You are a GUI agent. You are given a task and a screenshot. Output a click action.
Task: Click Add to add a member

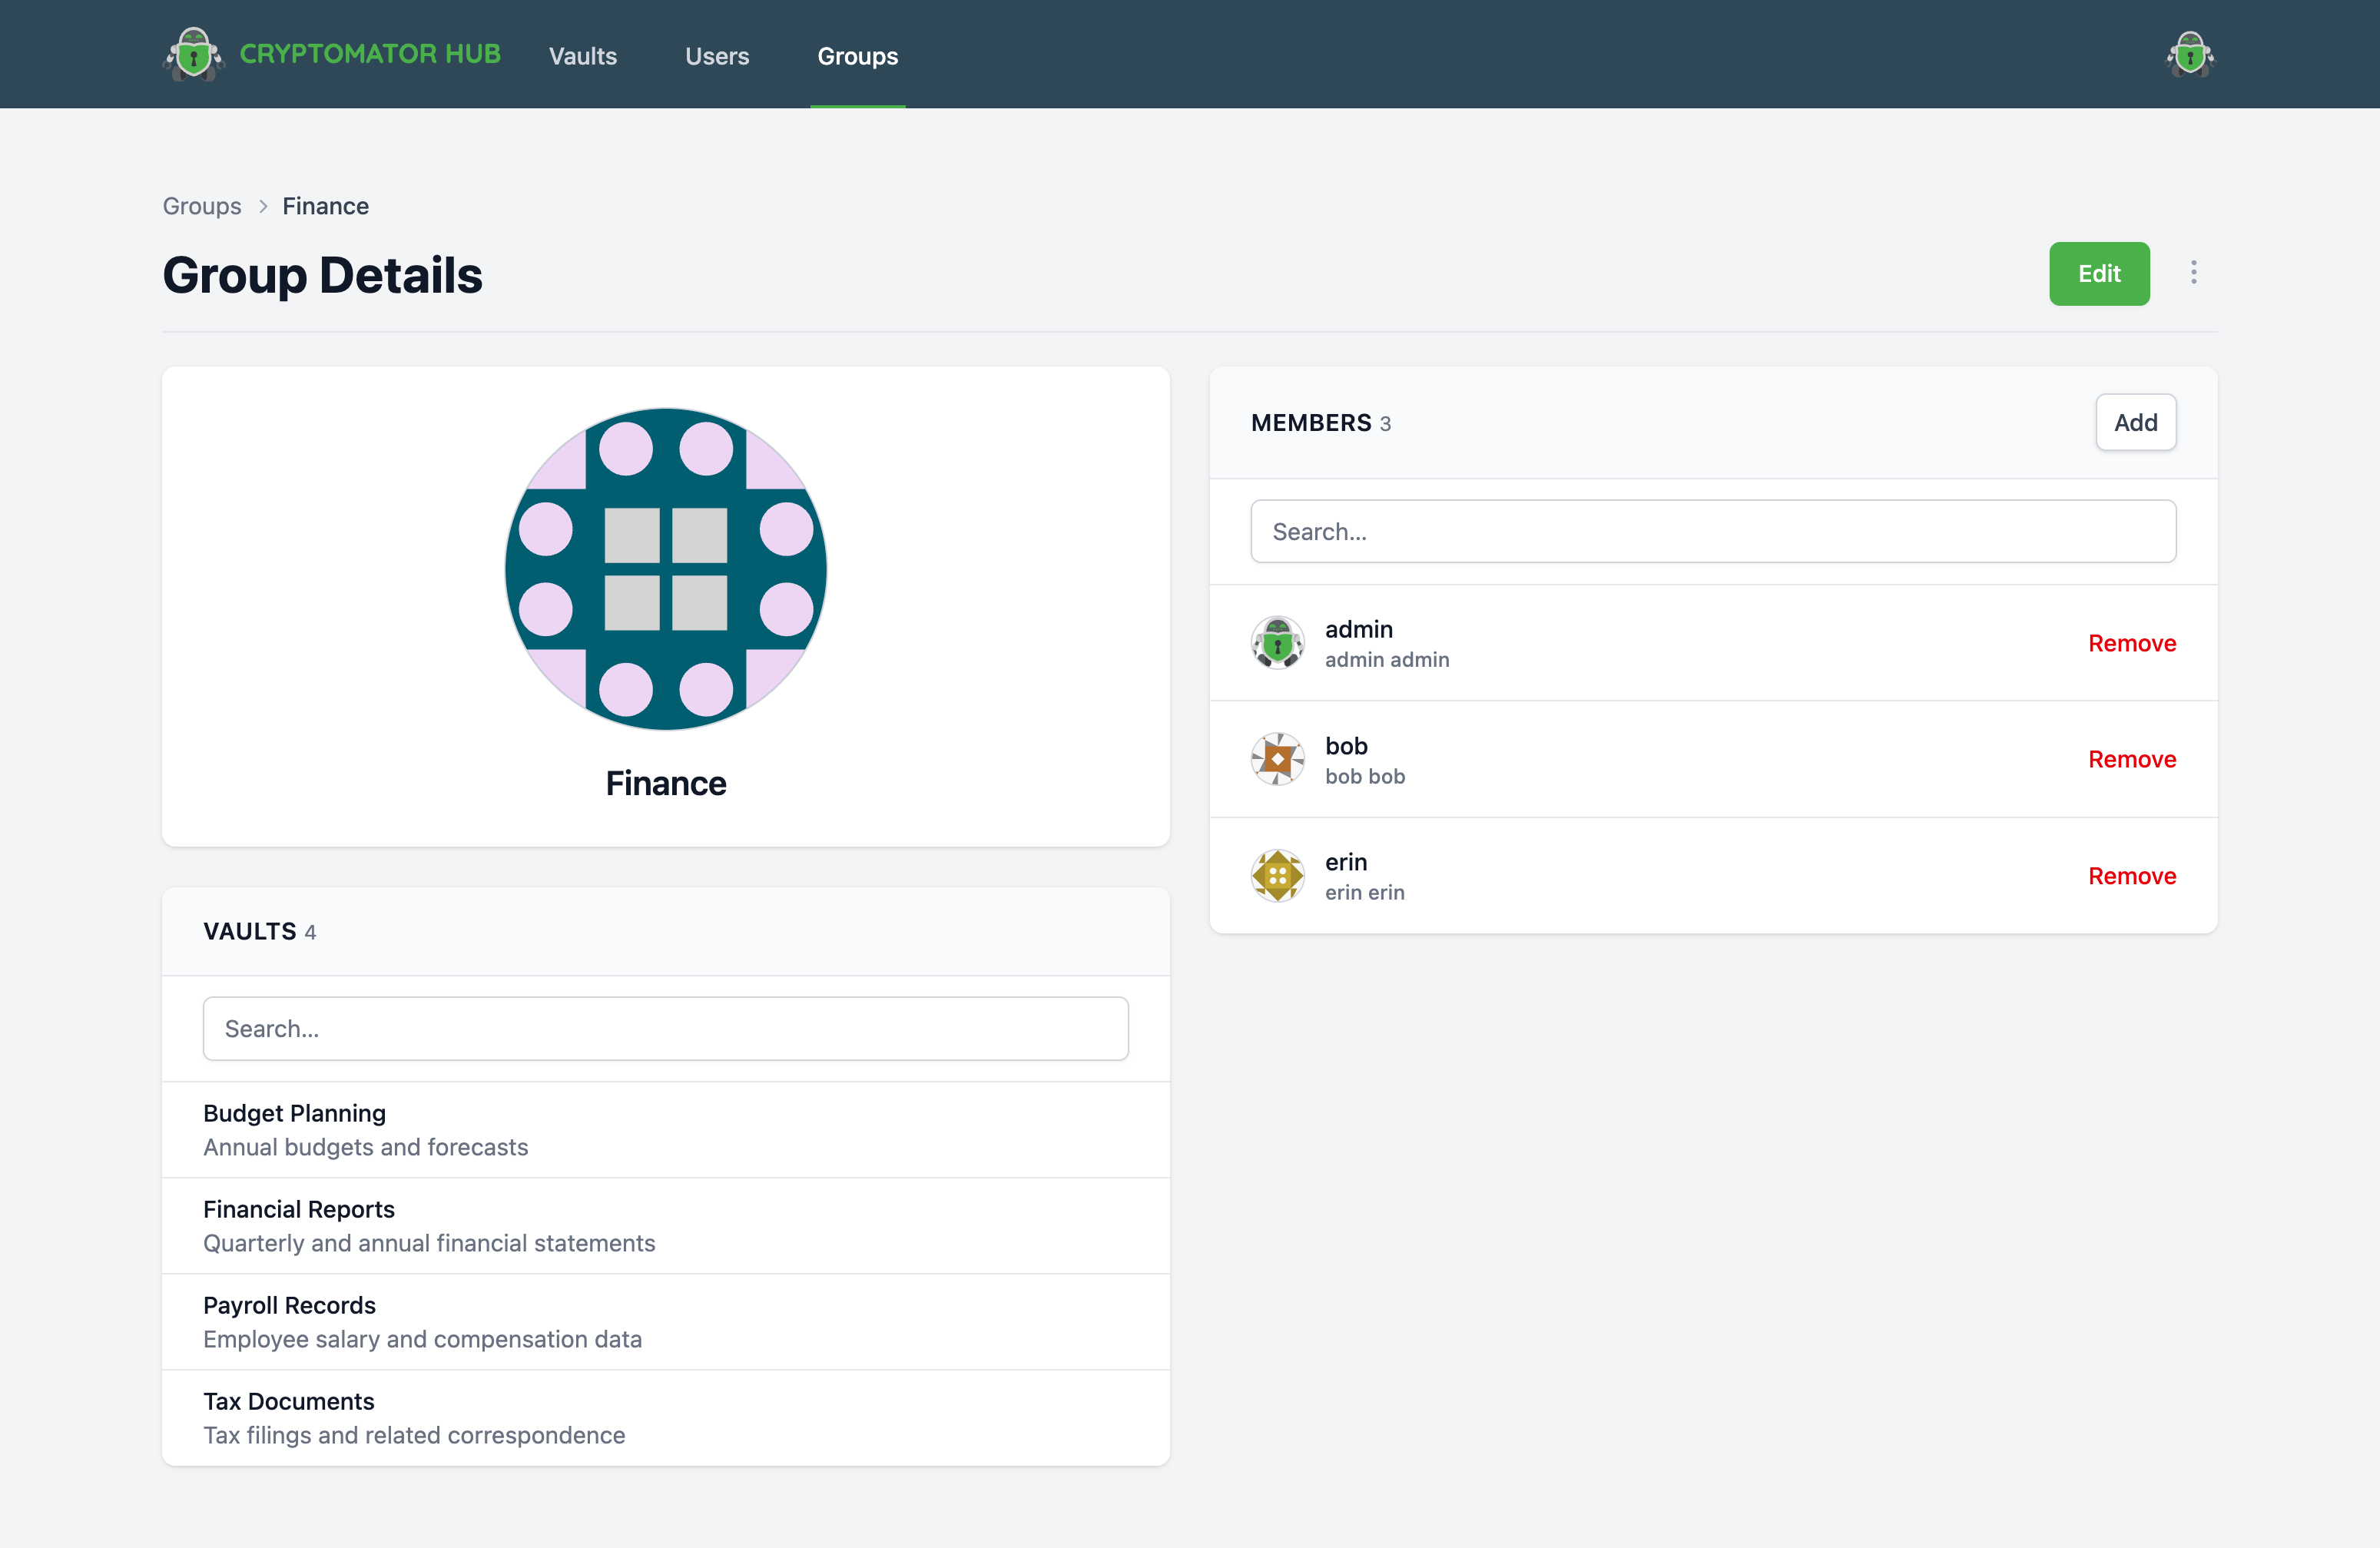point(2135,422)
